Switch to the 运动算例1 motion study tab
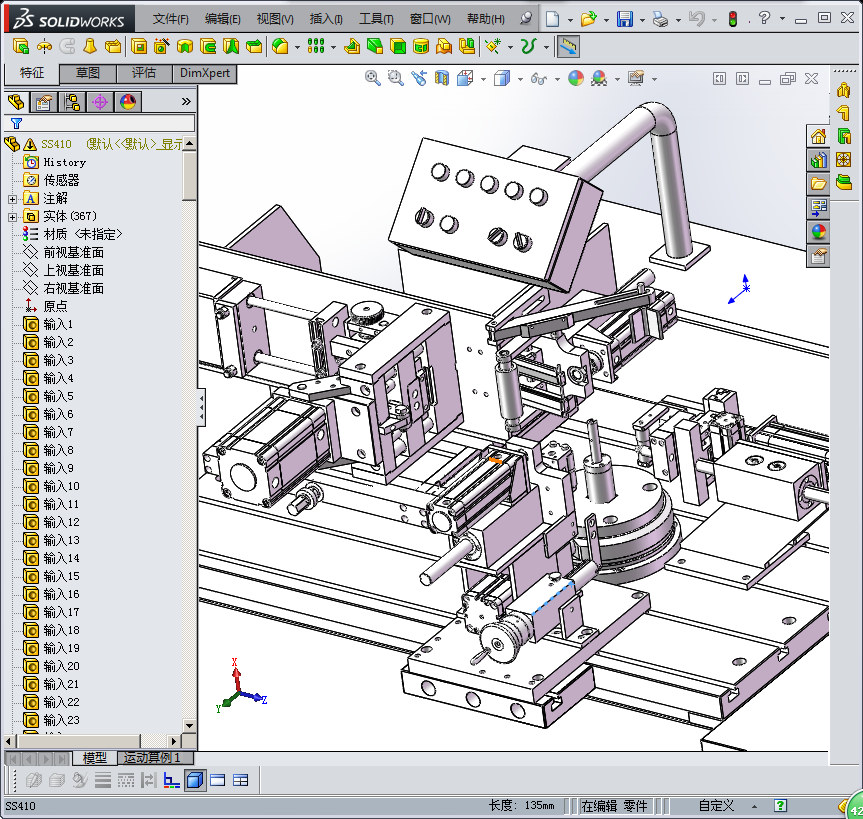Screen dimensions: 863x819 (x=152, y=758)
